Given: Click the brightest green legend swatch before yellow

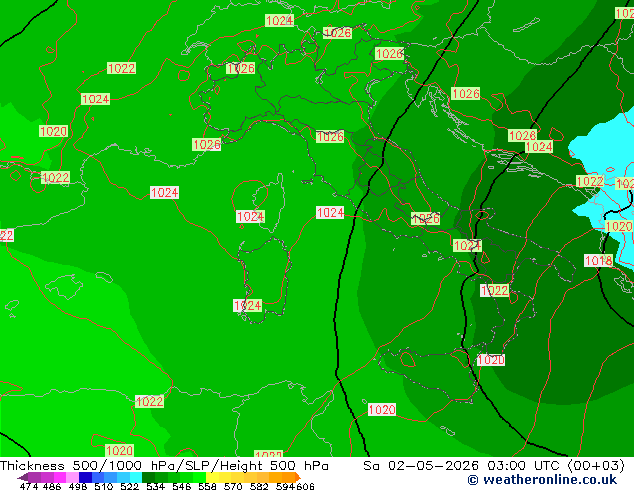Looking at the screenshot, I should [x=200, y=477].
